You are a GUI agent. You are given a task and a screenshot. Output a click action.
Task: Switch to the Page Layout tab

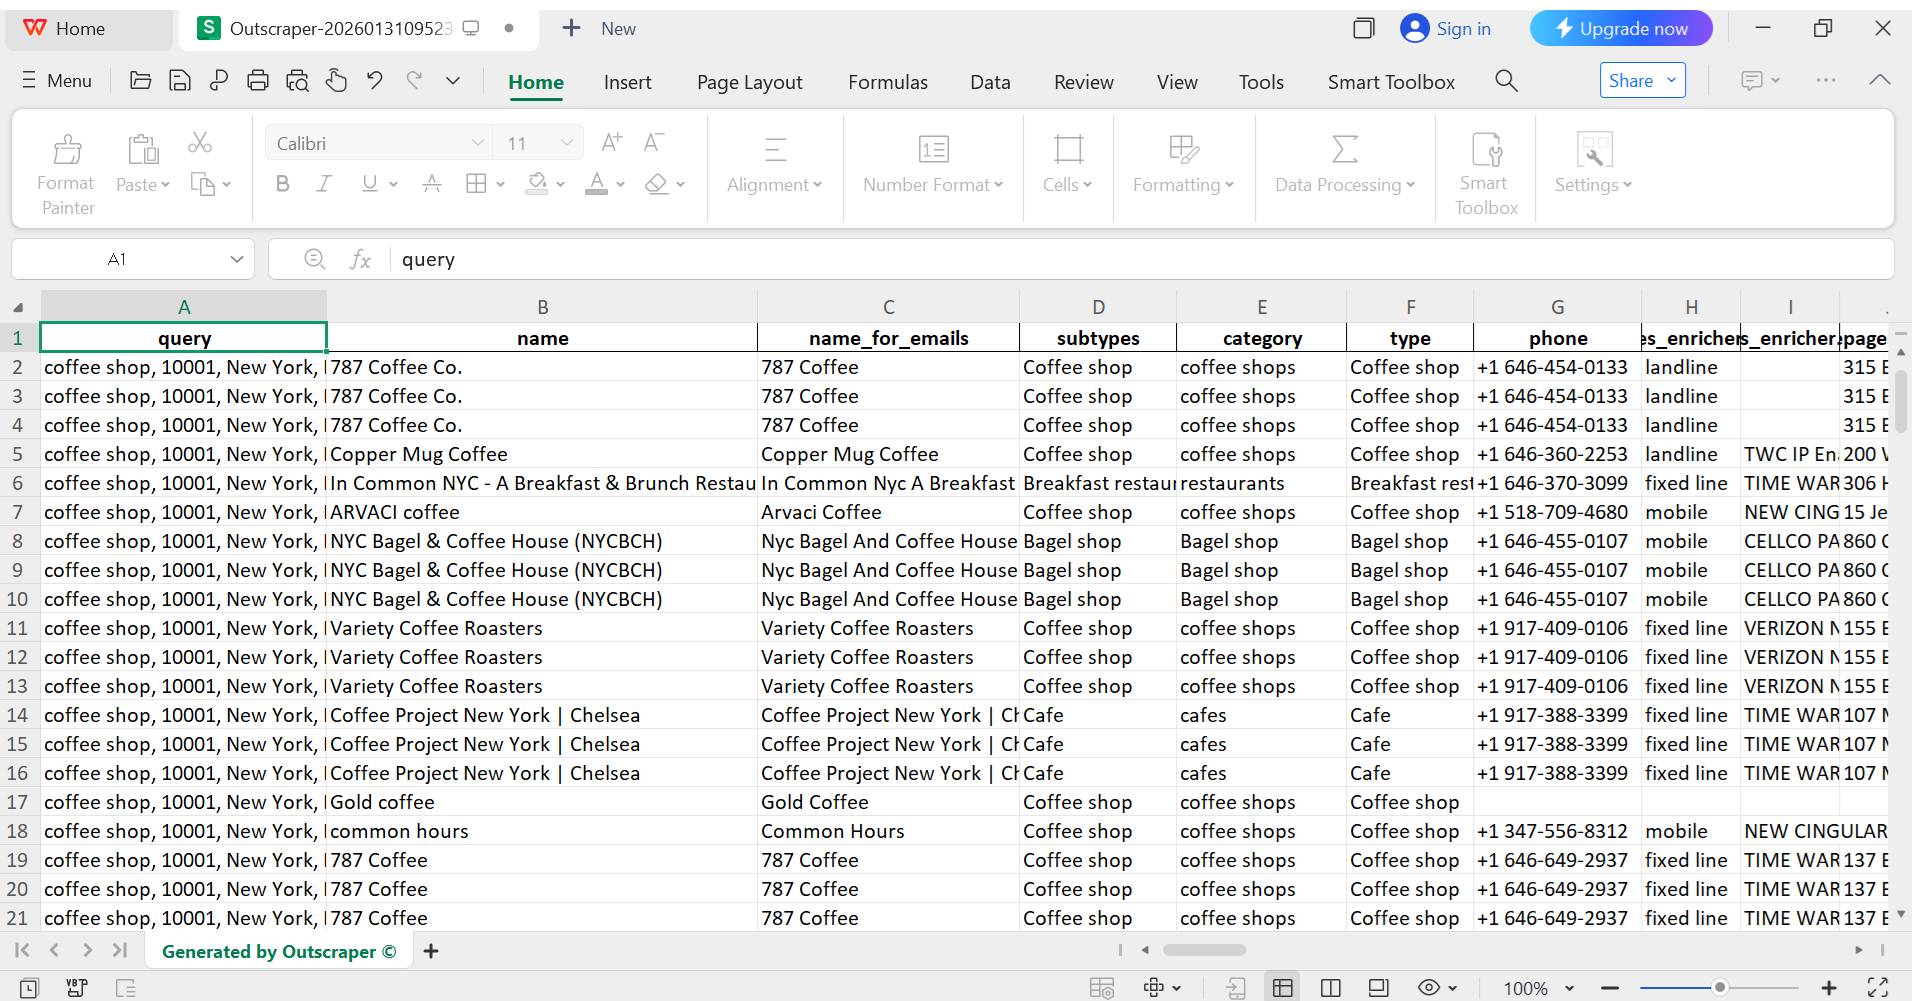tap(749, 82)
